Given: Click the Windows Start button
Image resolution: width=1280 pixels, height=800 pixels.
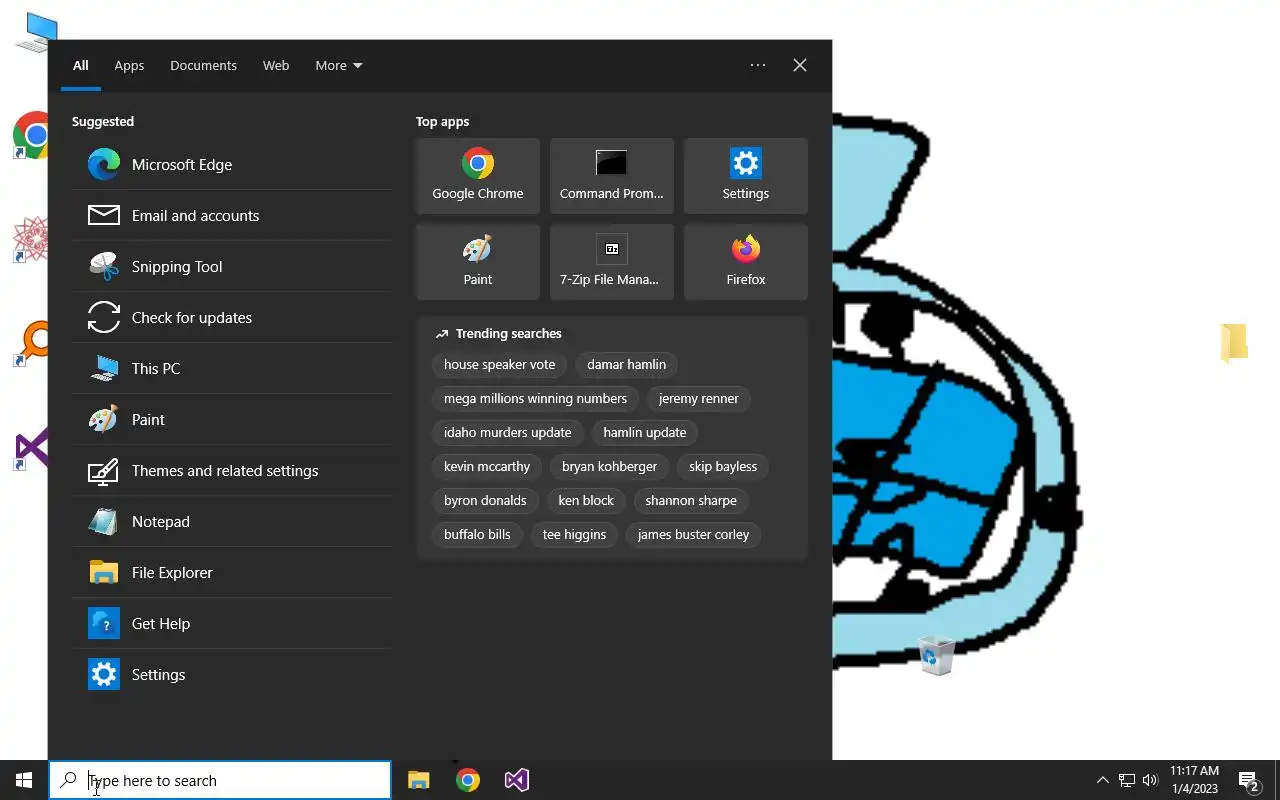Looking at the screenshot, I should 24,780.
